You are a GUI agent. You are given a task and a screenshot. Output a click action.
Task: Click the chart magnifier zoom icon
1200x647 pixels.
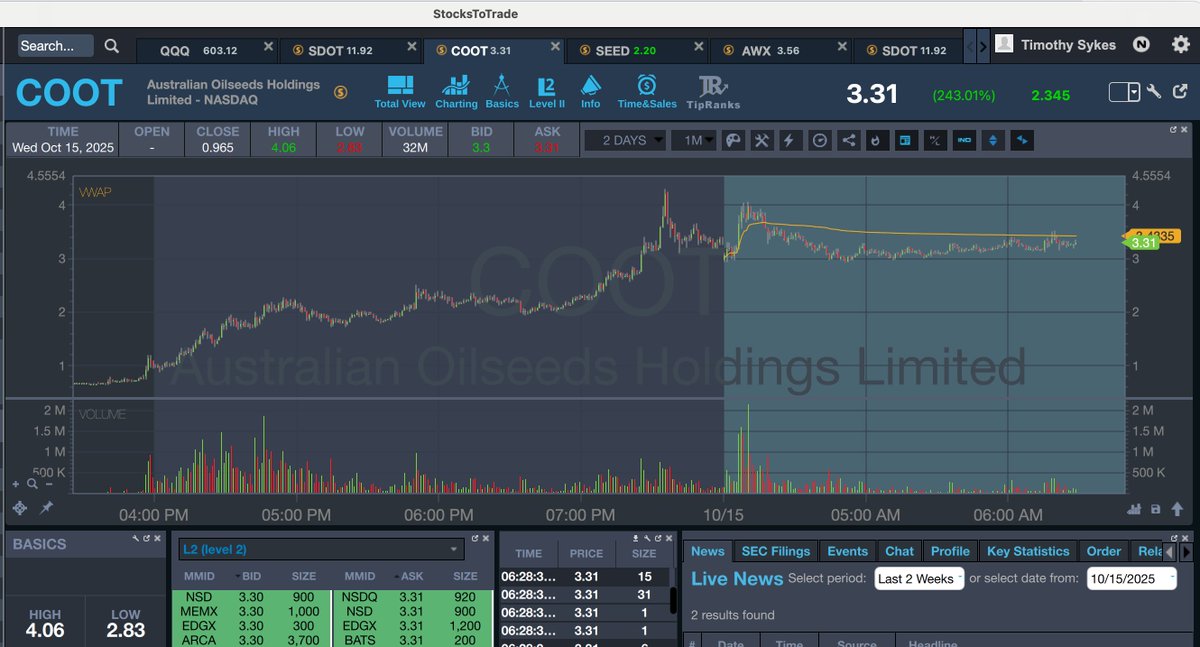(x=32, y=484)
